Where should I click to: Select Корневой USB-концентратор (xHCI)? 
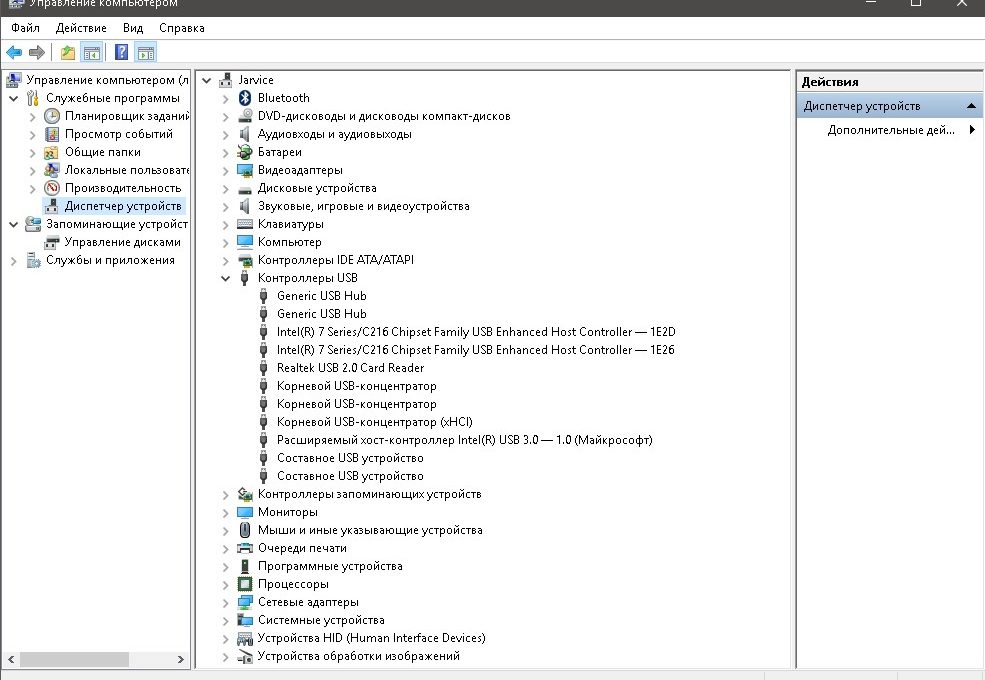[x=374, y=422]
